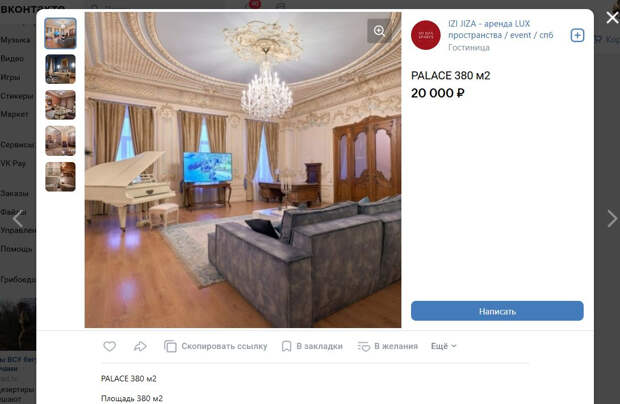Go to next item arrow
Screen dimensions: 620x404
(x=612, y=219)
